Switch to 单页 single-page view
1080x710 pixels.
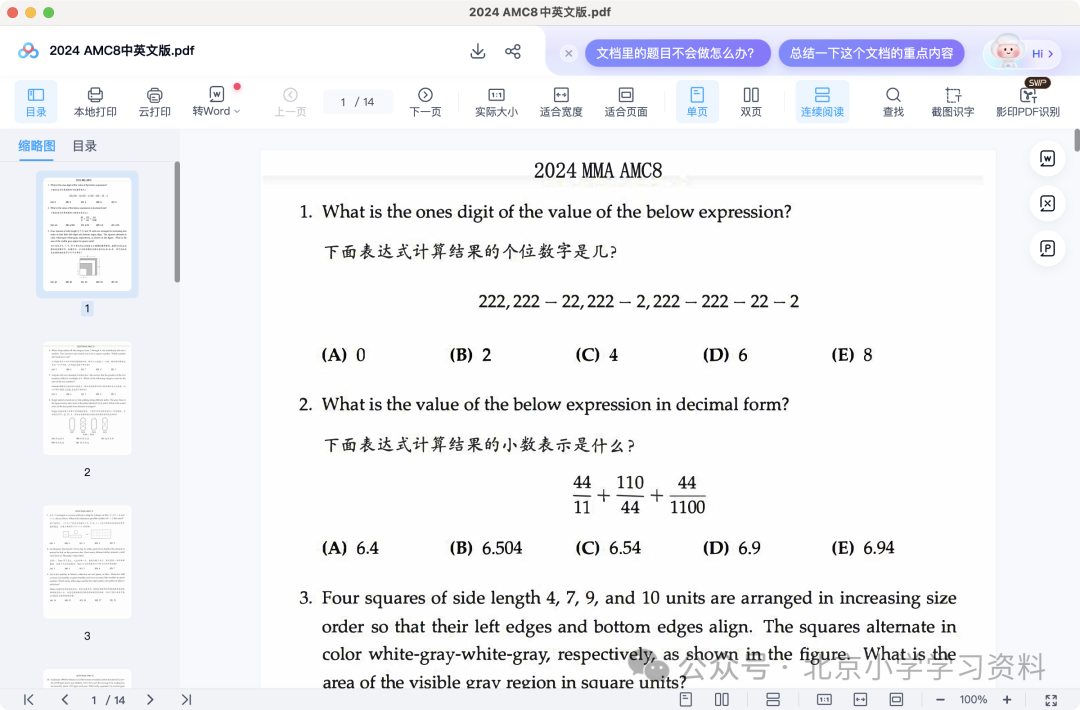click(697, 102)
